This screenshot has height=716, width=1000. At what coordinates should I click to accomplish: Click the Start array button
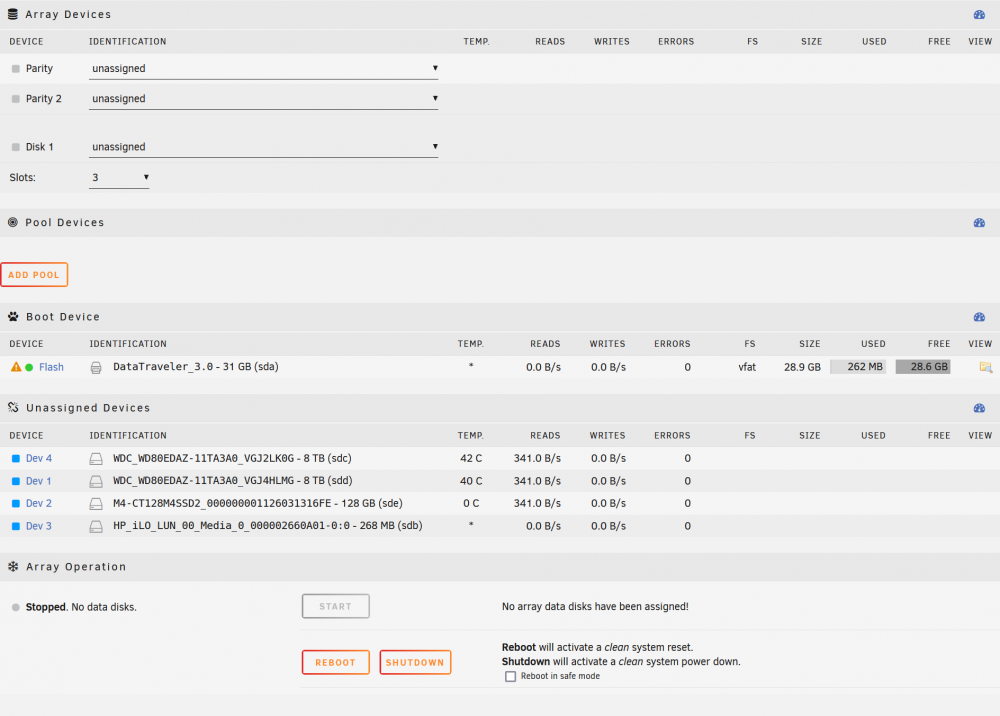pos(335,606)
